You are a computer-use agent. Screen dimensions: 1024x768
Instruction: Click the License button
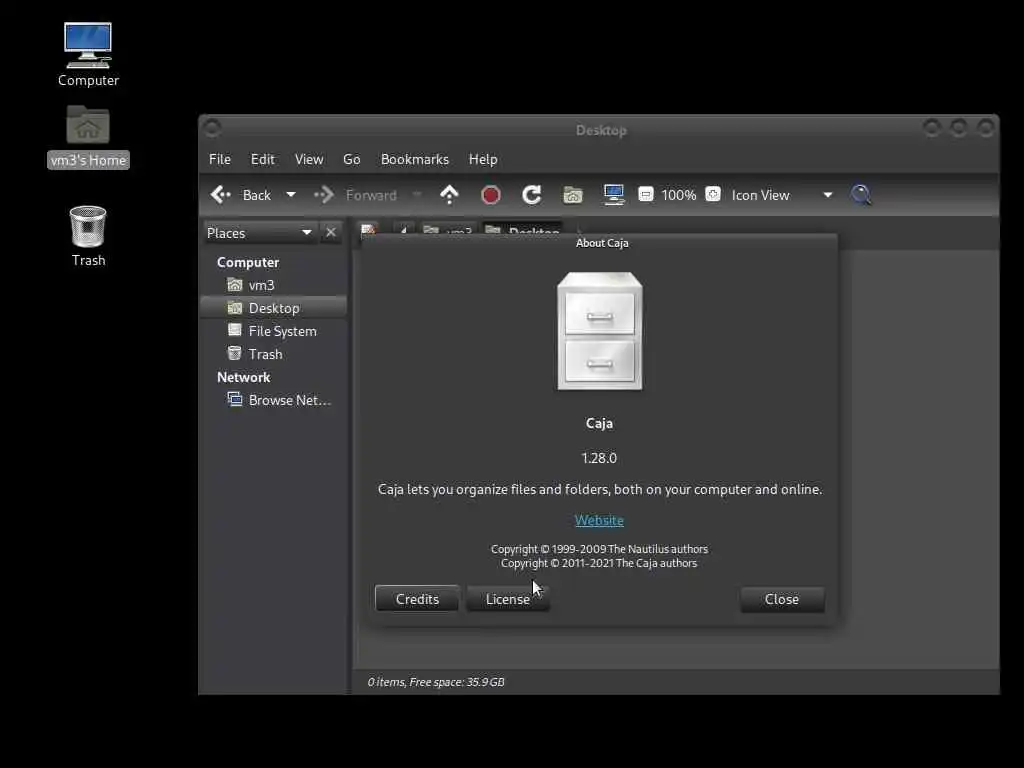[x=507, y=599]
